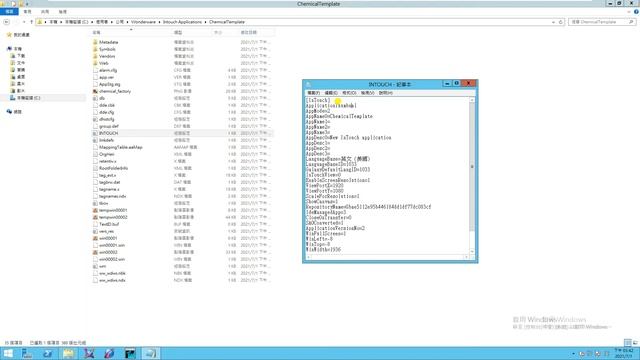Click line AppName0=ChemicalTemplate in Notepad

click(x=339, y=116)
